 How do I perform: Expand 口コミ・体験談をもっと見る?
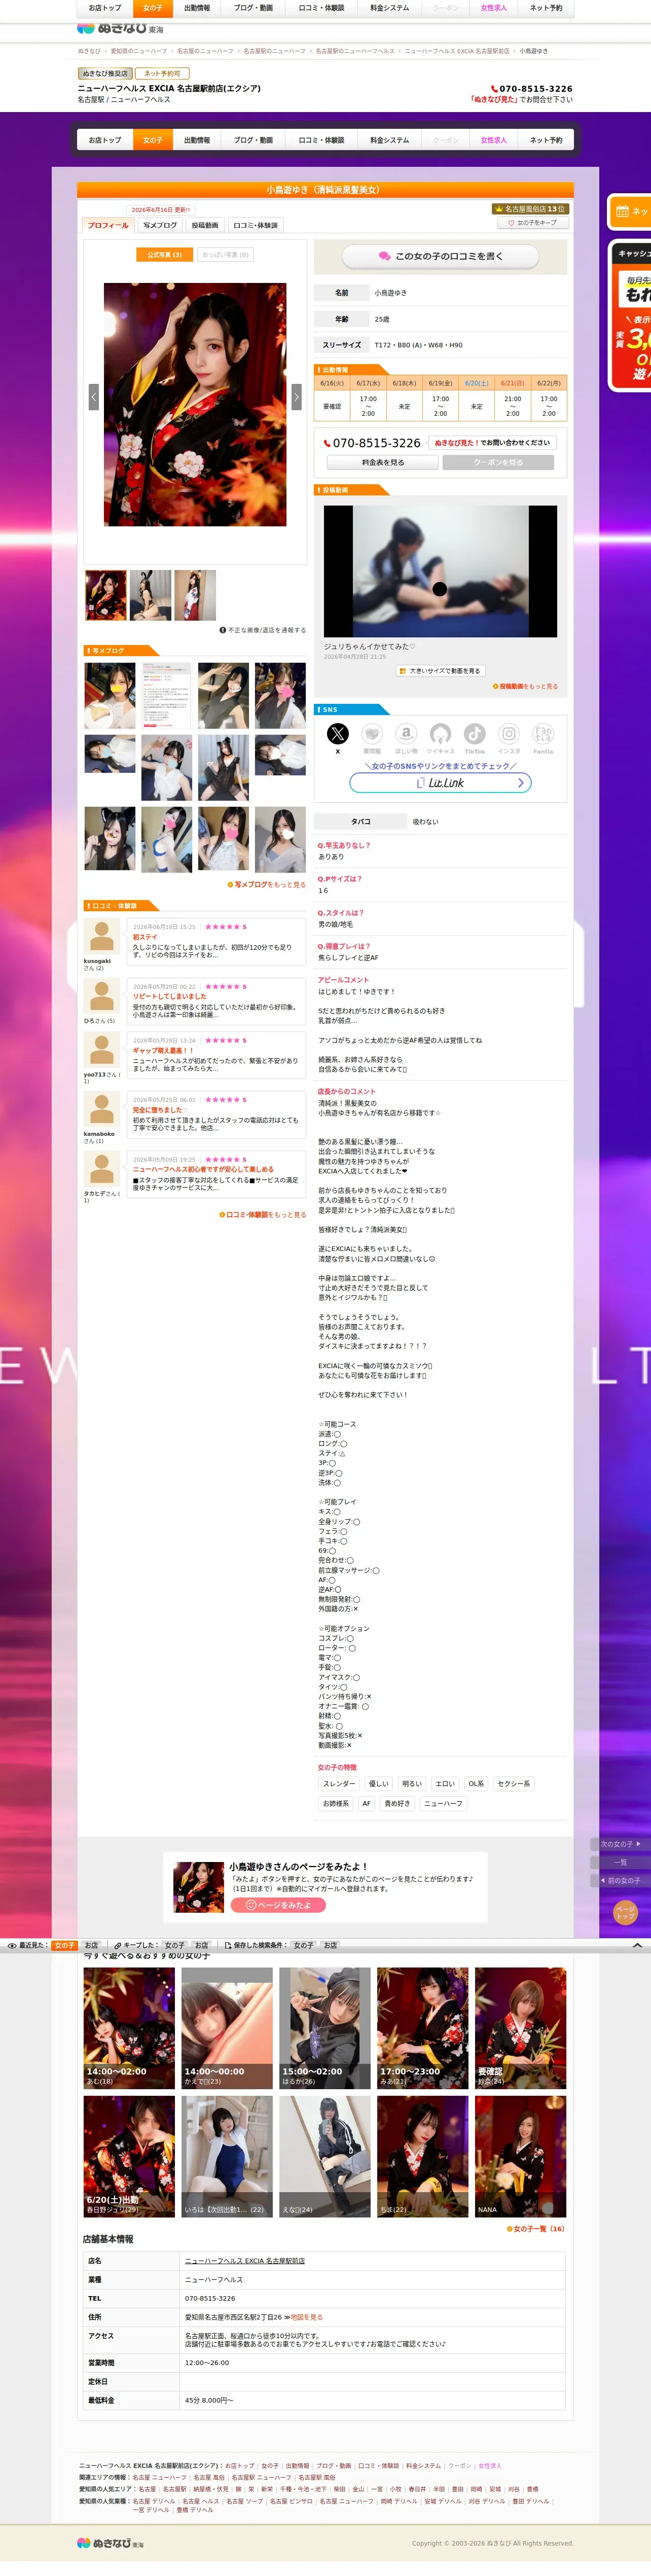click(263, 1214)
